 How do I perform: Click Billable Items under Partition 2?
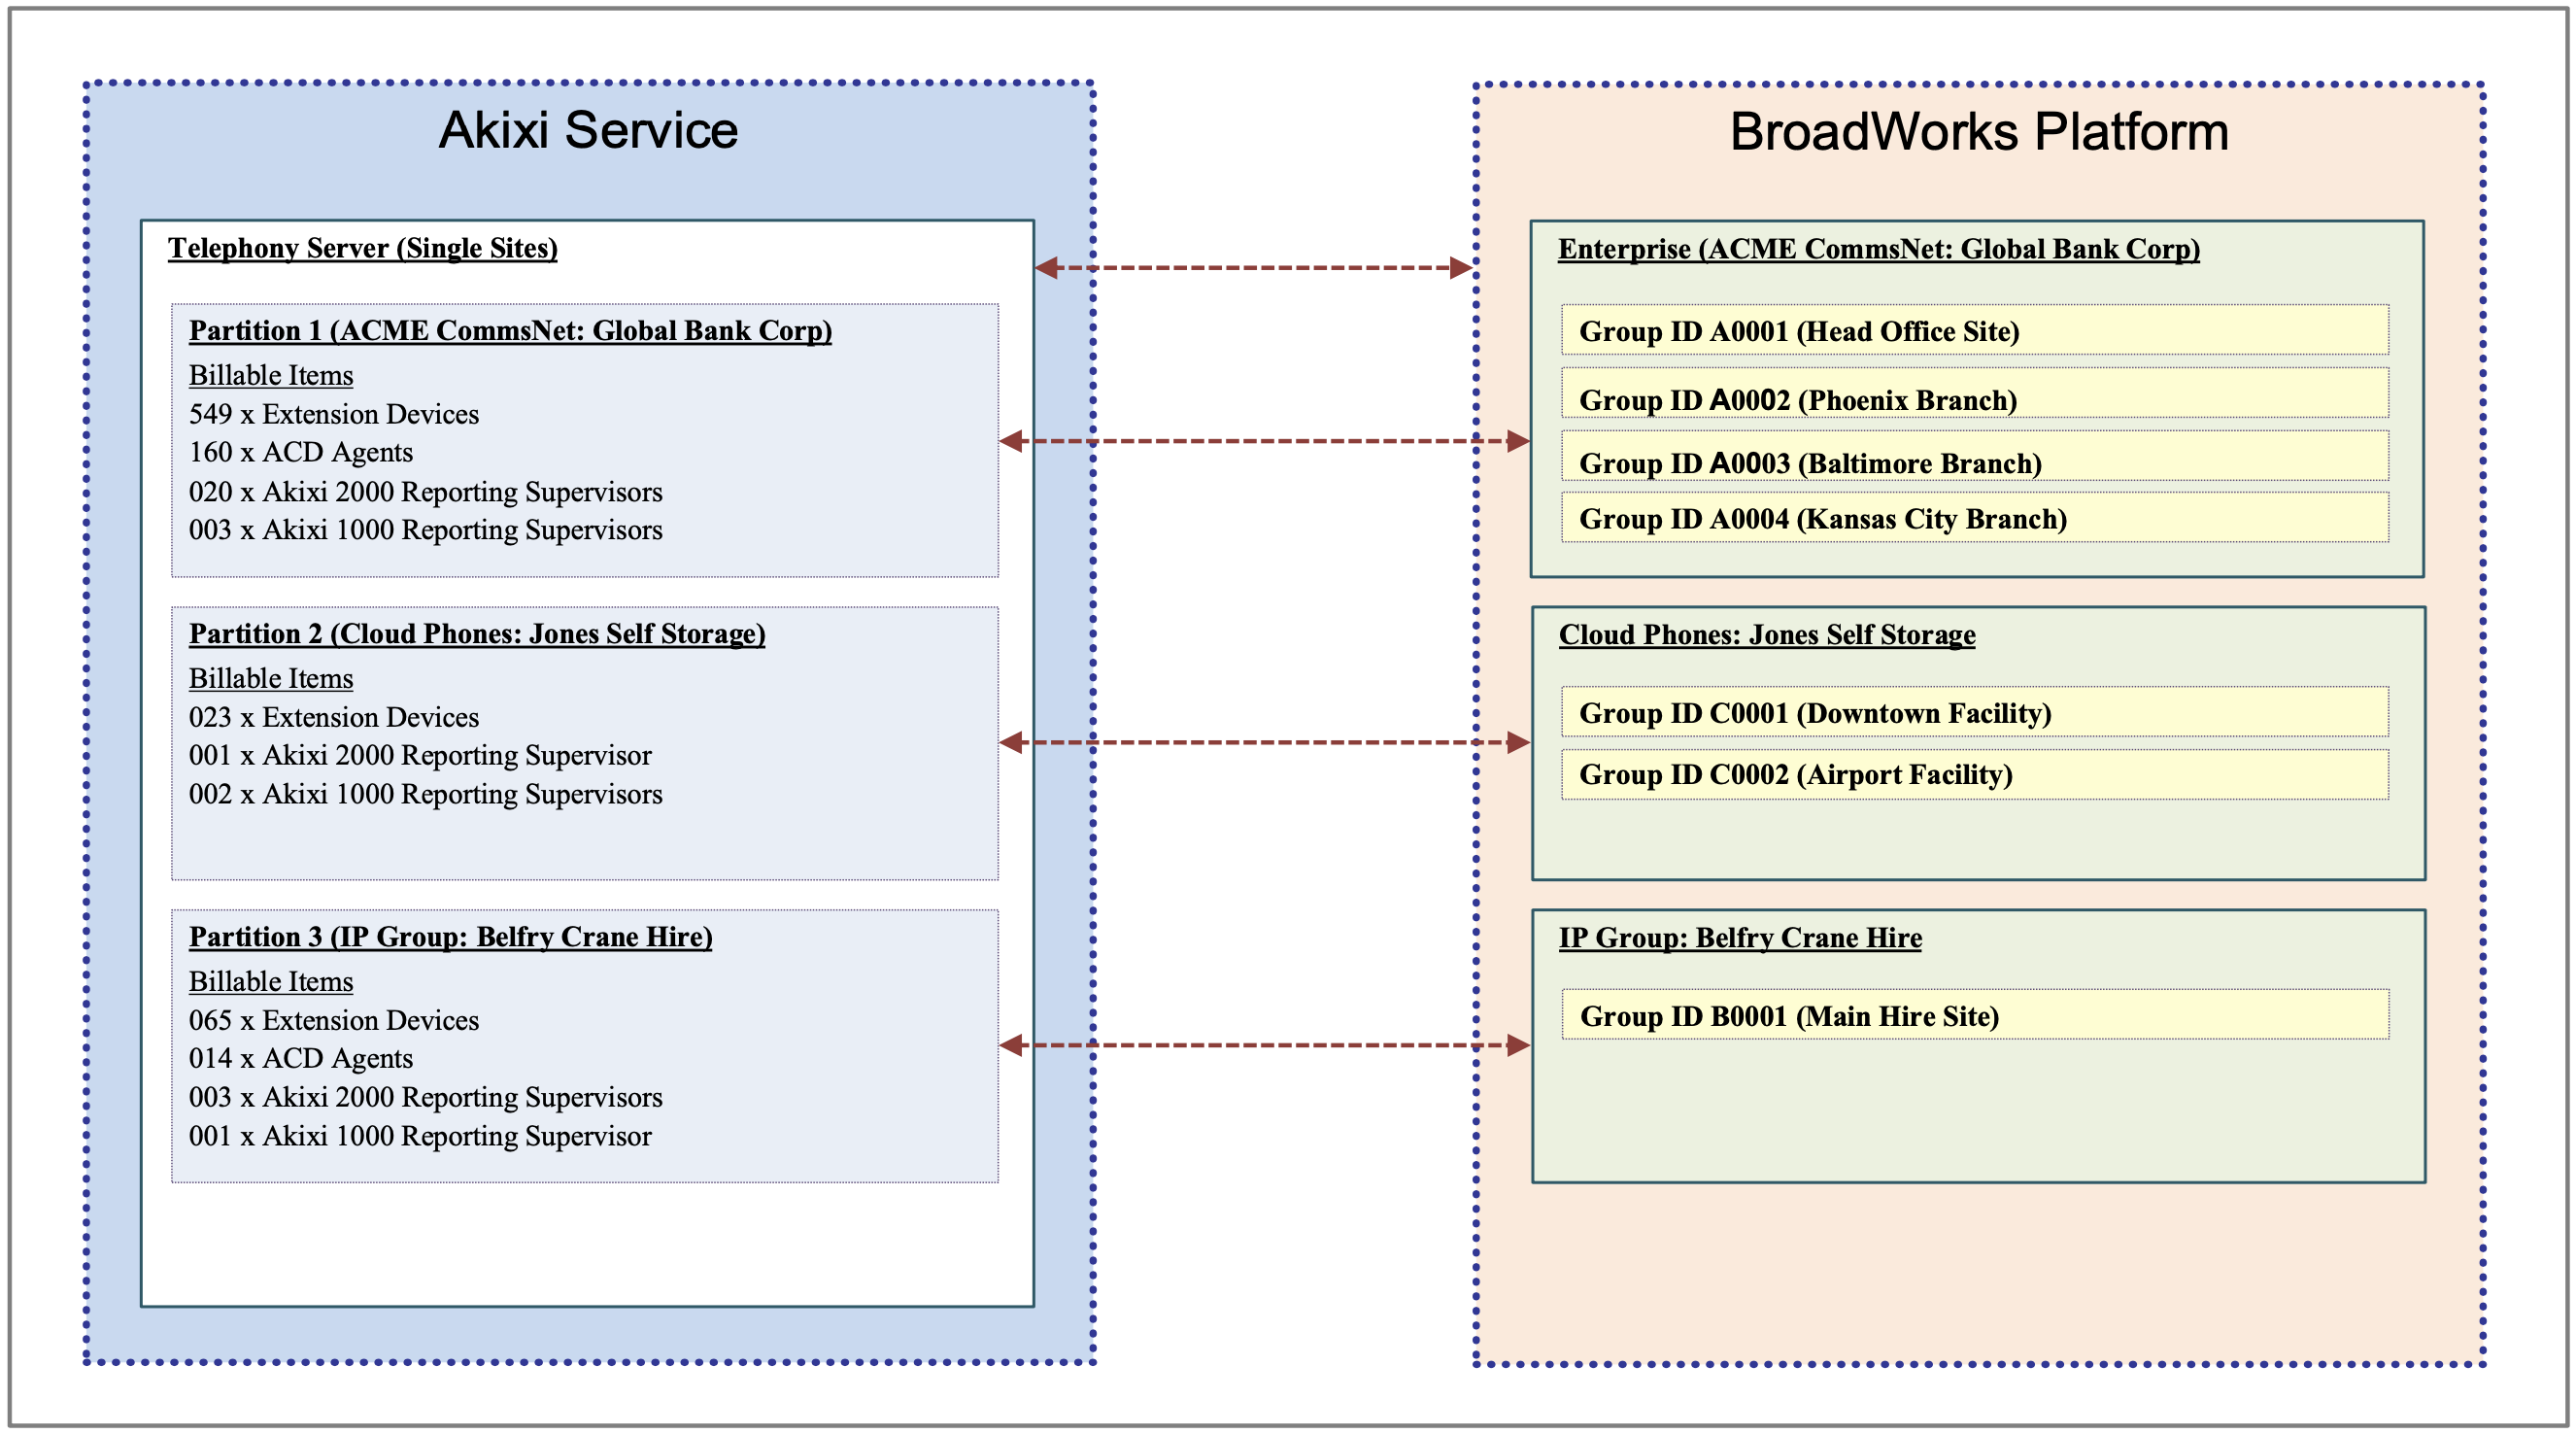click(271, 679)
